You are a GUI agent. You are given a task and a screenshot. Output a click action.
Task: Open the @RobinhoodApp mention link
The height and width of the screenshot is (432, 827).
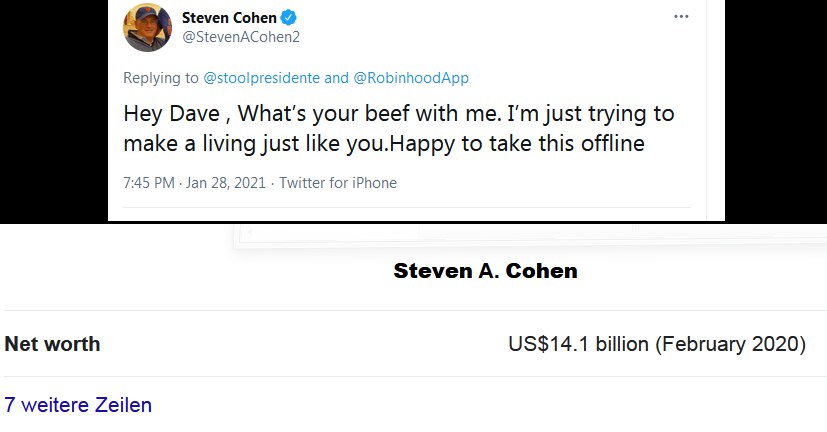[411, 78]
